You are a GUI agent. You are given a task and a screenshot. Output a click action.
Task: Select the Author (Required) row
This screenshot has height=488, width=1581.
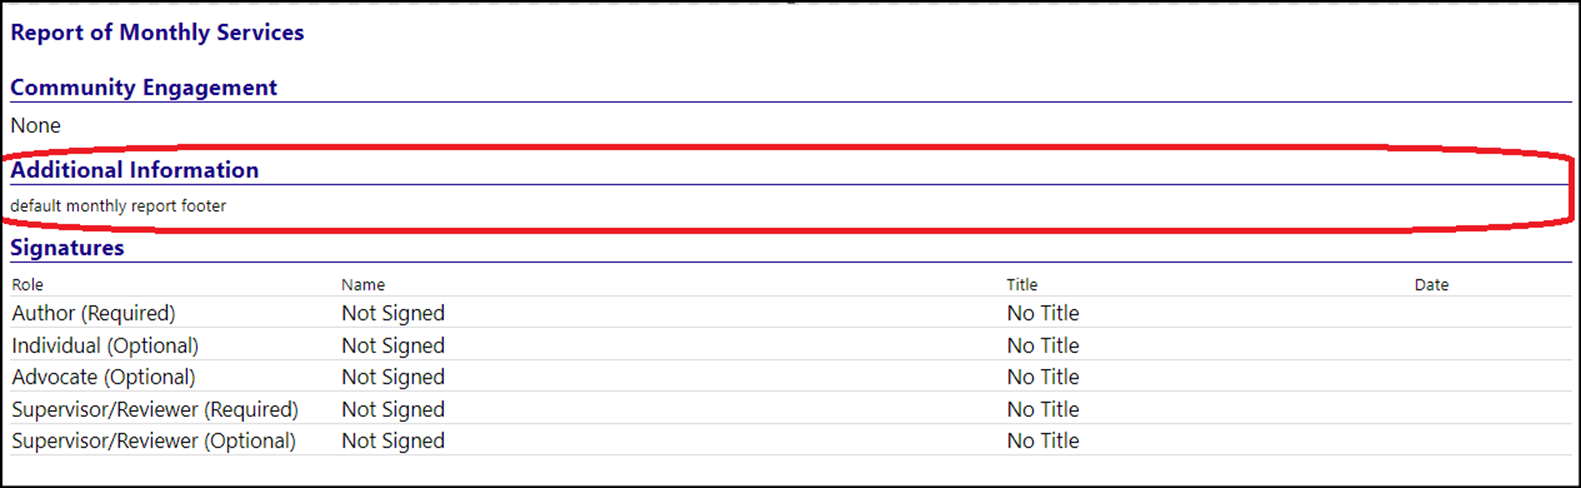(790, 313)
